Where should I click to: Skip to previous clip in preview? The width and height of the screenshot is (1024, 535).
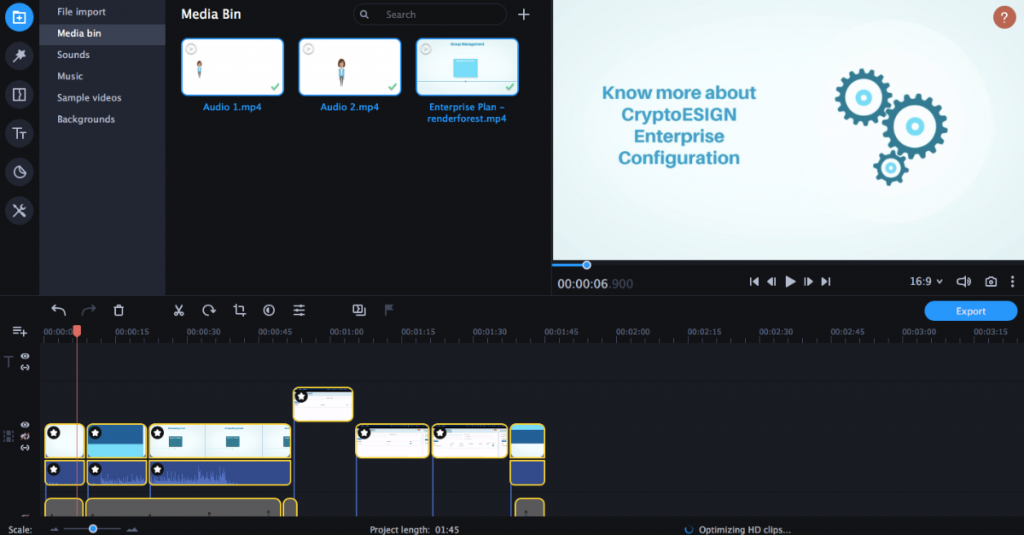tap(754, 282)
